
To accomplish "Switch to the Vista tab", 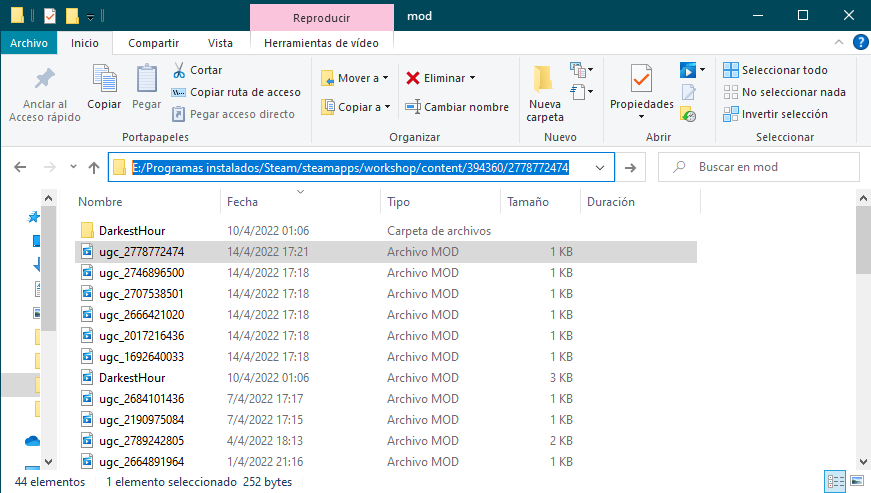I will (220, 43).
